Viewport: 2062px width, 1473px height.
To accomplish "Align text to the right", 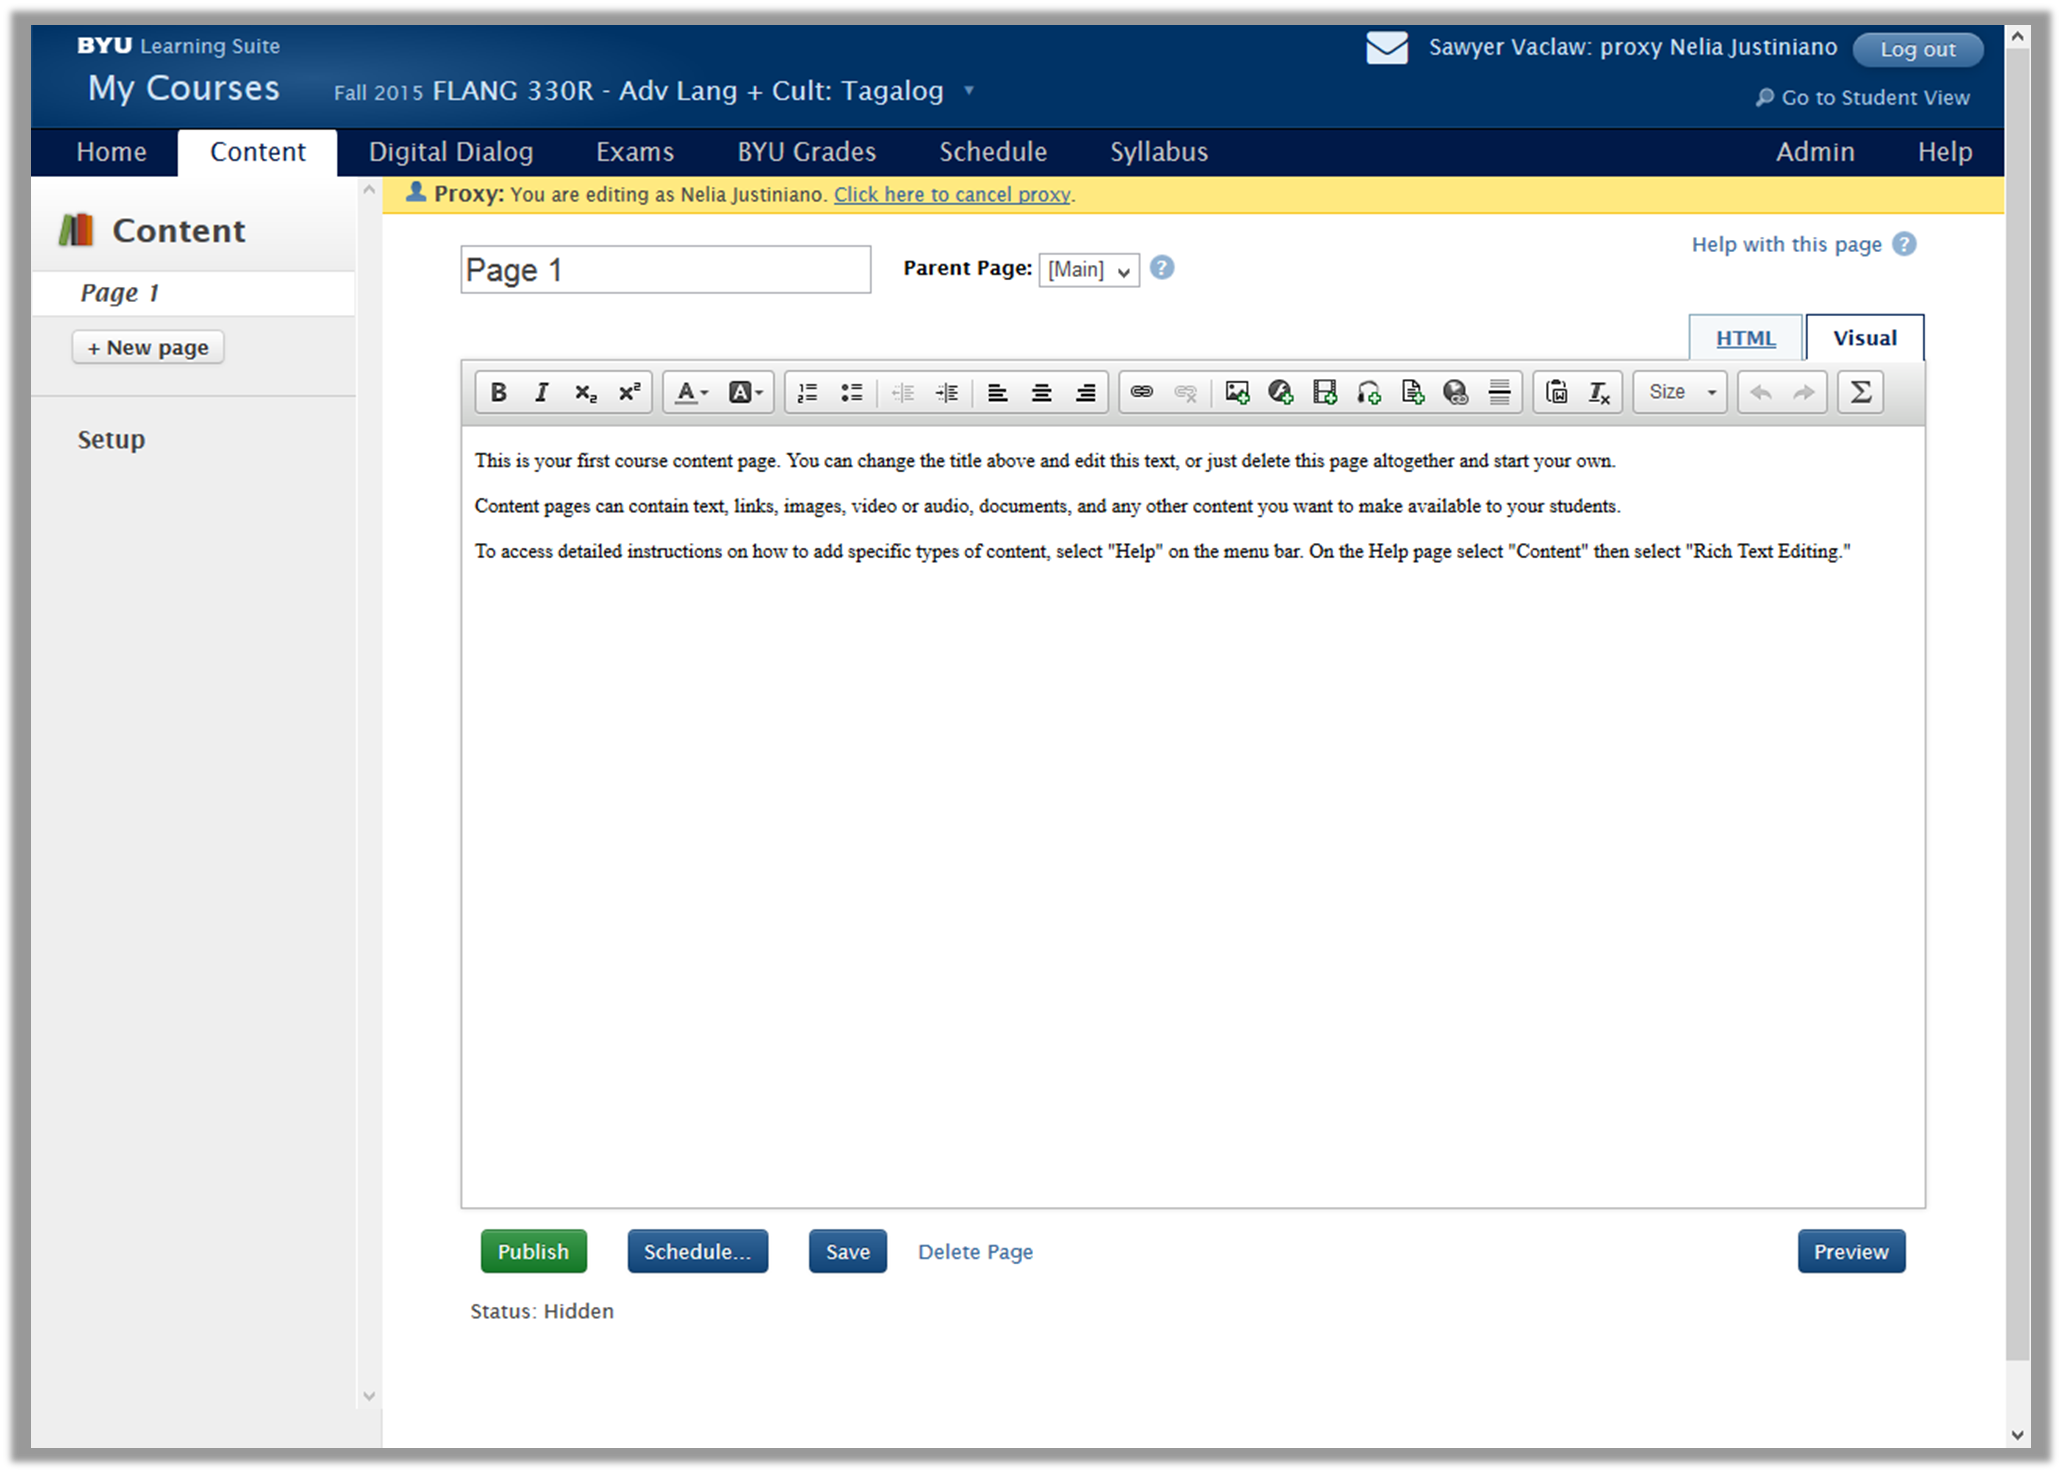I will [x=1085, y=392].
